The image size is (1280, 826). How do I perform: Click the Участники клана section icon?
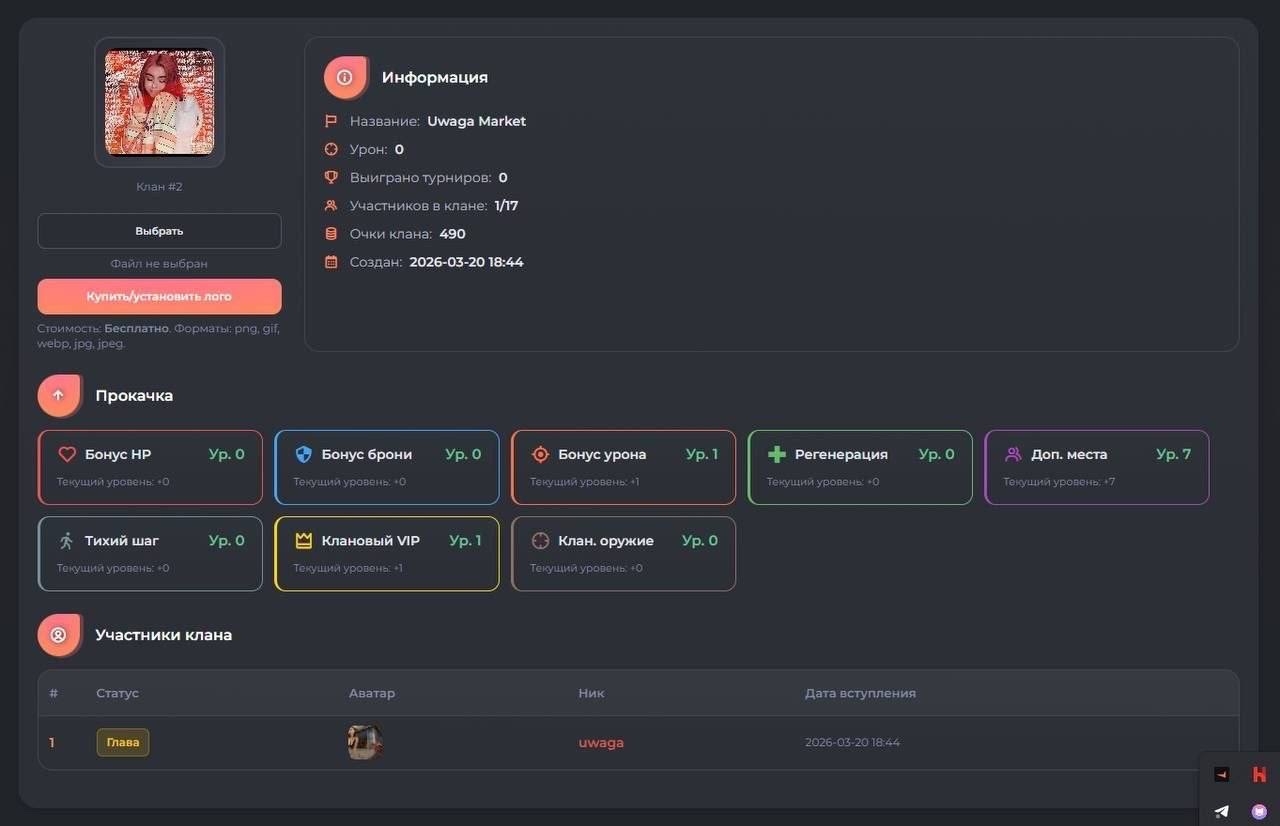coord(58,634)
